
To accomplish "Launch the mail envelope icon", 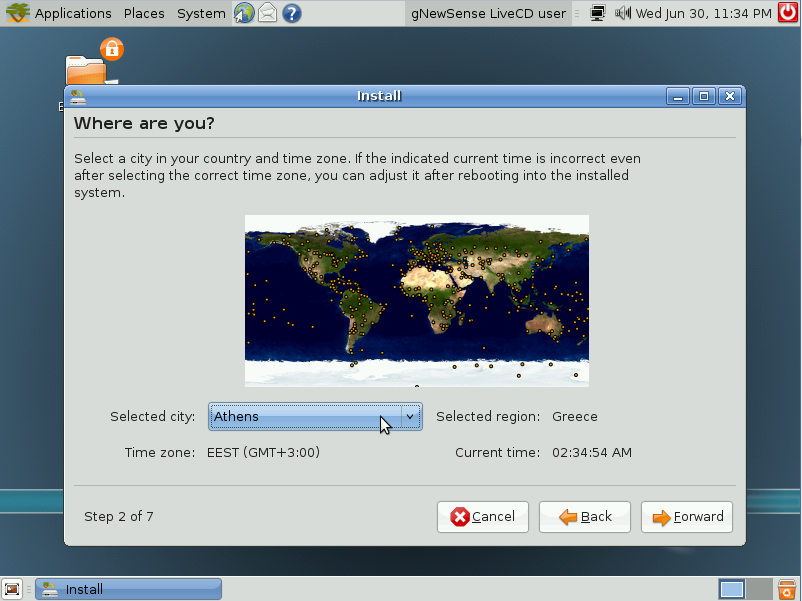I will pyautogui.click(x=268, y=13).
